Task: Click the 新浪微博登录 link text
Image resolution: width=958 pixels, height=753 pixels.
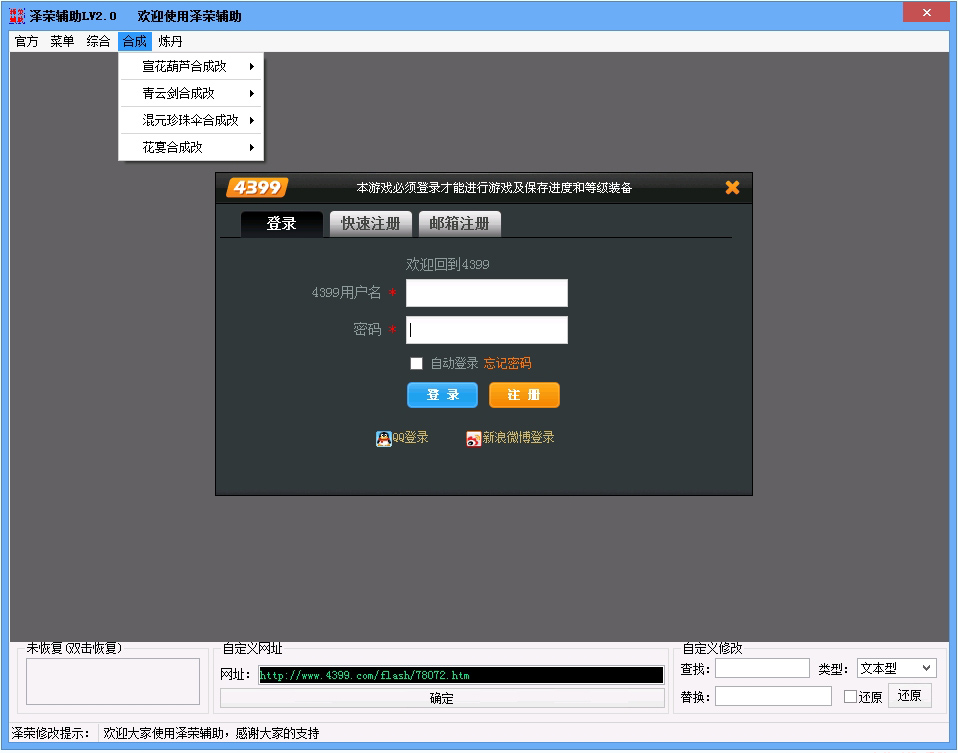Action: [x=518, y=438]
